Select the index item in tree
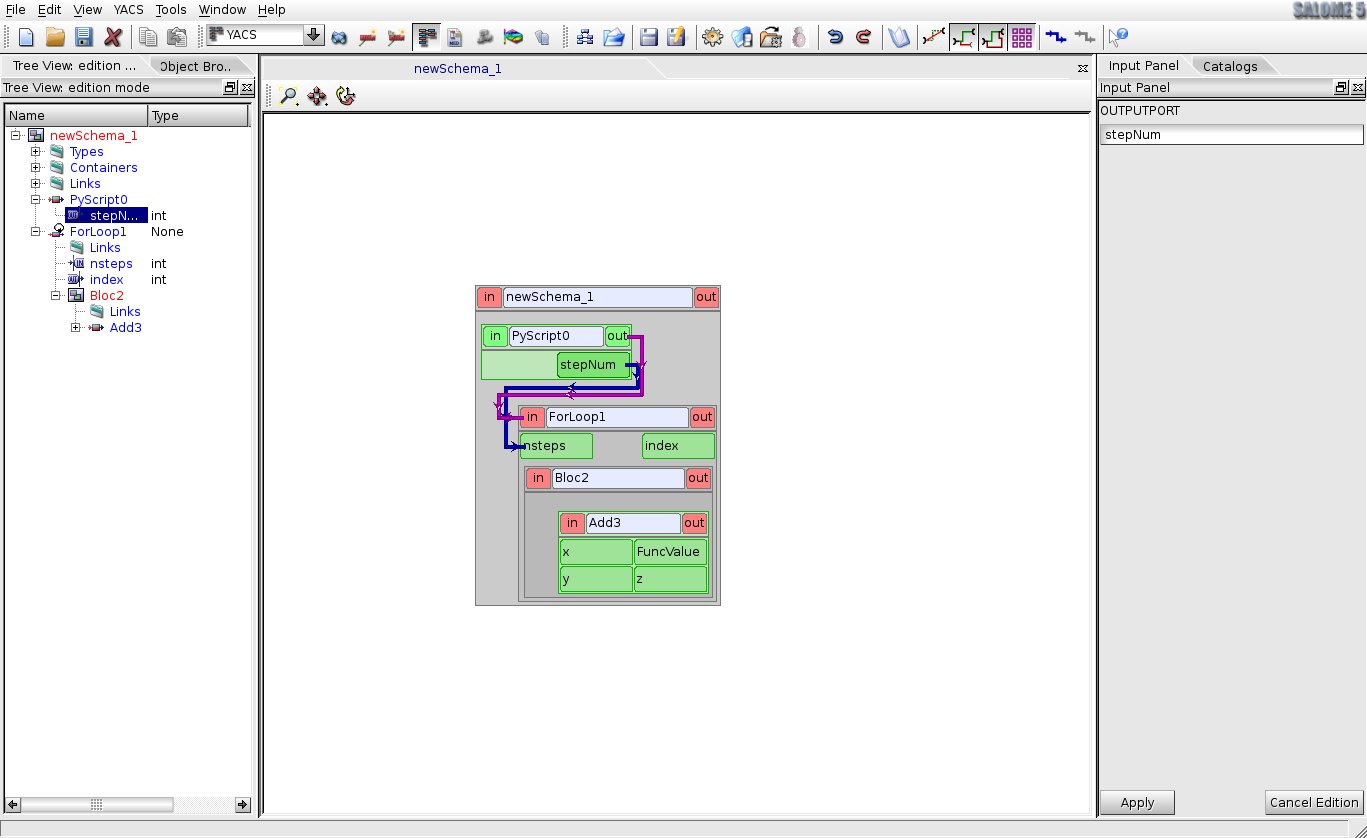Viewport: 1367px width, 838px height. coord(106,280)
